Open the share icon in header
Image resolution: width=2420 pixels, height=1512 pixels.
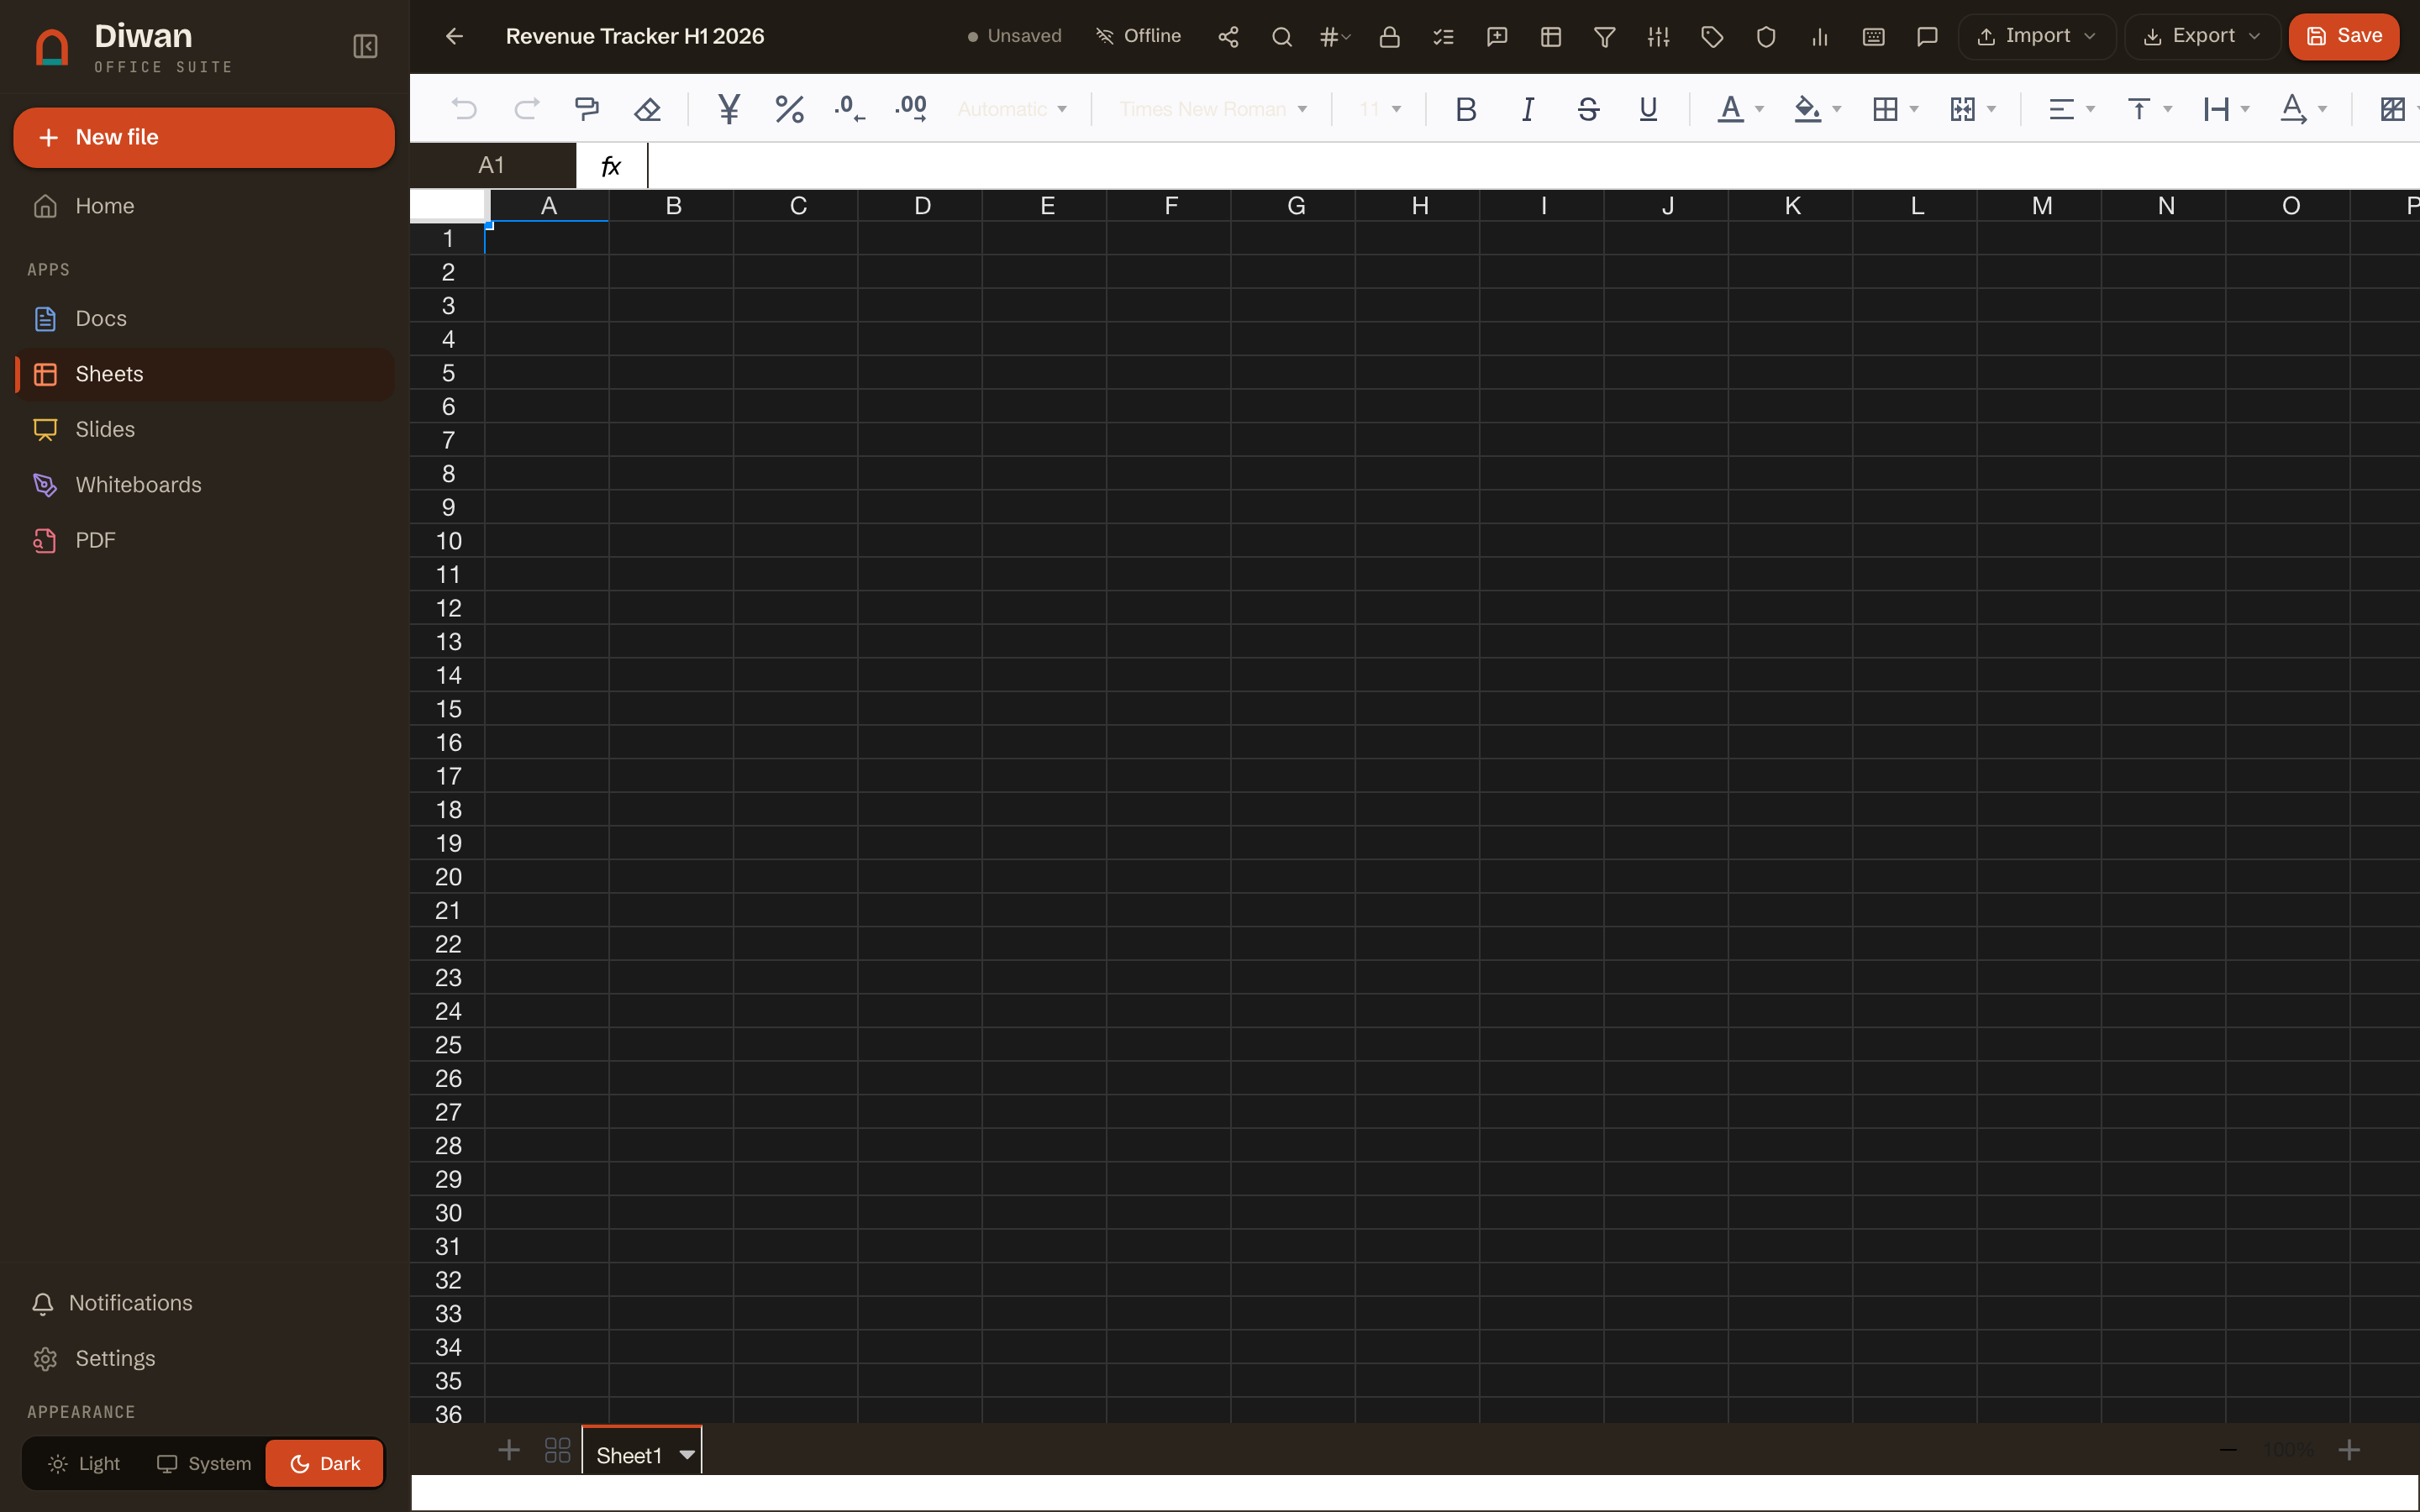point(1228,37)
